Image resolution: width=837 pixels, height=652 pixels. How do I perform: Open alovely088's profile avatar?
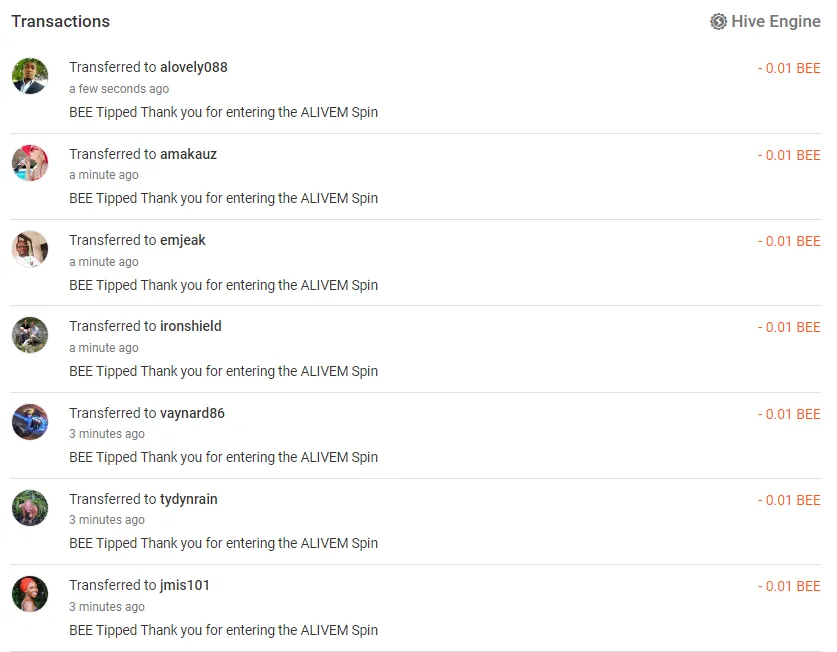30,76
